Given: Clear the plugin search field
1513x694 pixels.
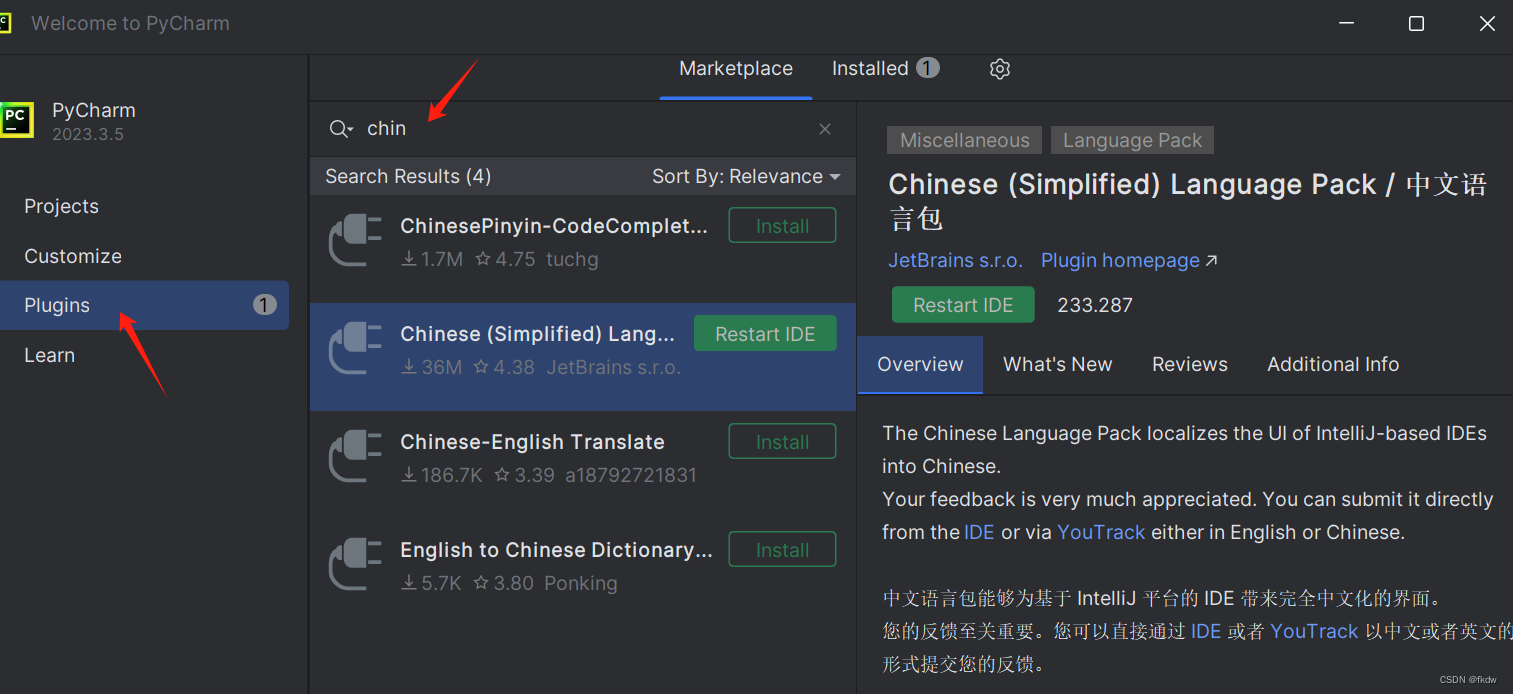Looking at the screenshot, I should pos(825,129).
